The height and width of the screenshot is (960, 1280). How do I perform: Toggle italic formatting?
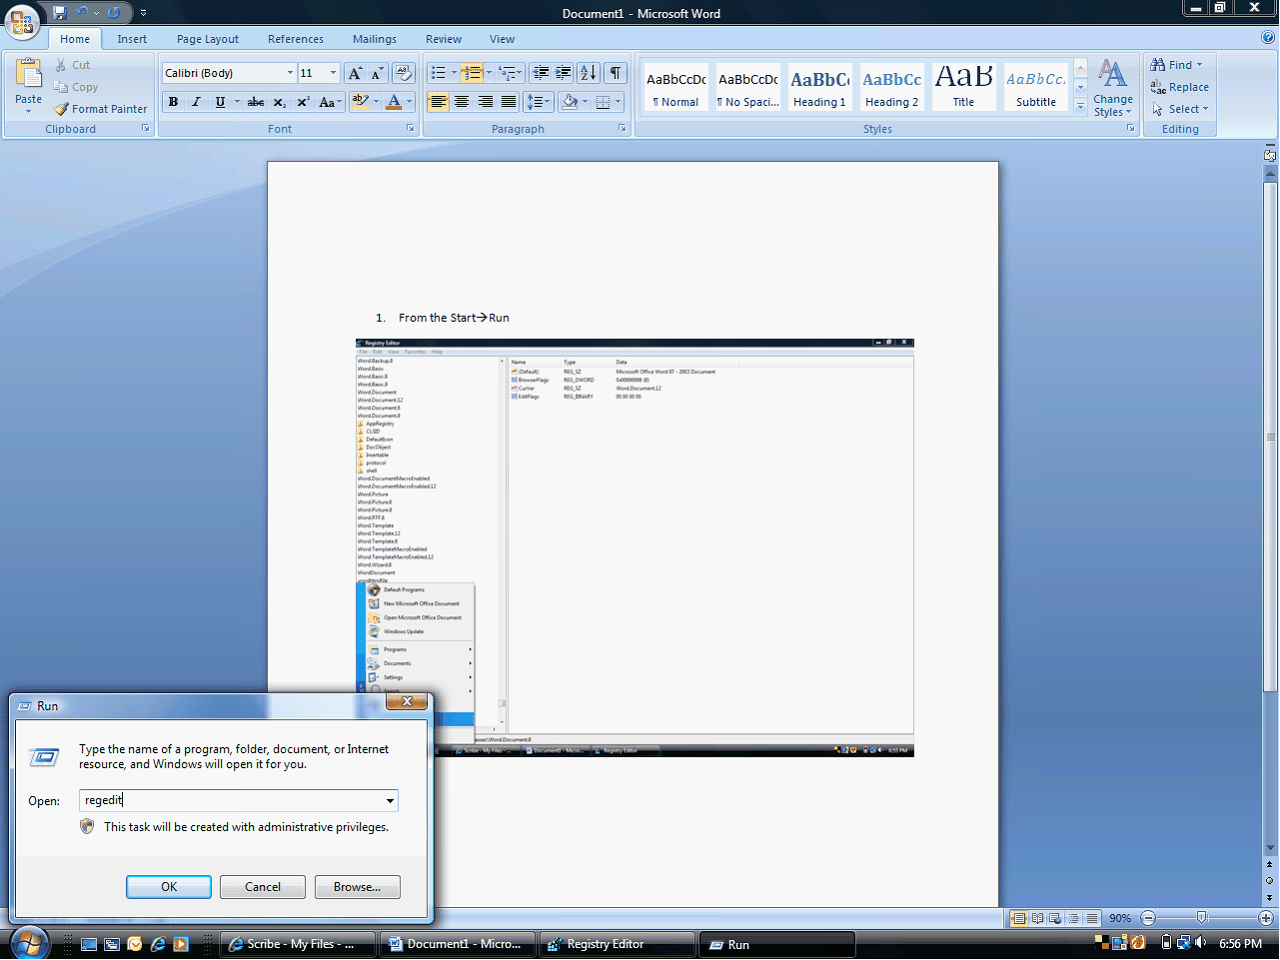(x=196, y=102)
